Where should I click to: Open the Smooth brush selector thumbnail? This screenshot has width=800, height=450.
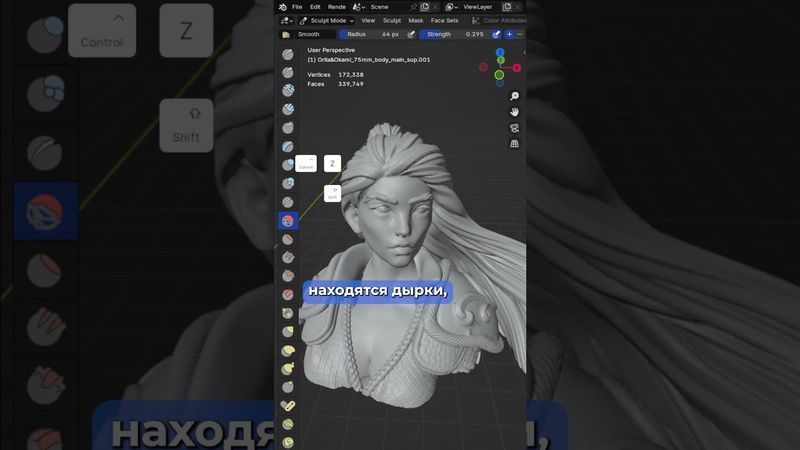point(286,34)
